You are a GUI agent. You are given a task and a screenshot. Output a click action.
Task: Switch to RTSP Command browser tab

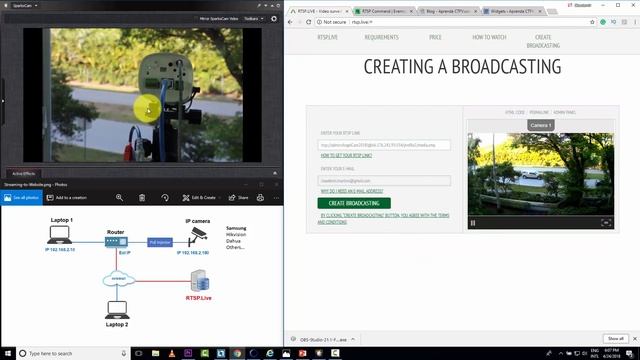coord(383,11)
